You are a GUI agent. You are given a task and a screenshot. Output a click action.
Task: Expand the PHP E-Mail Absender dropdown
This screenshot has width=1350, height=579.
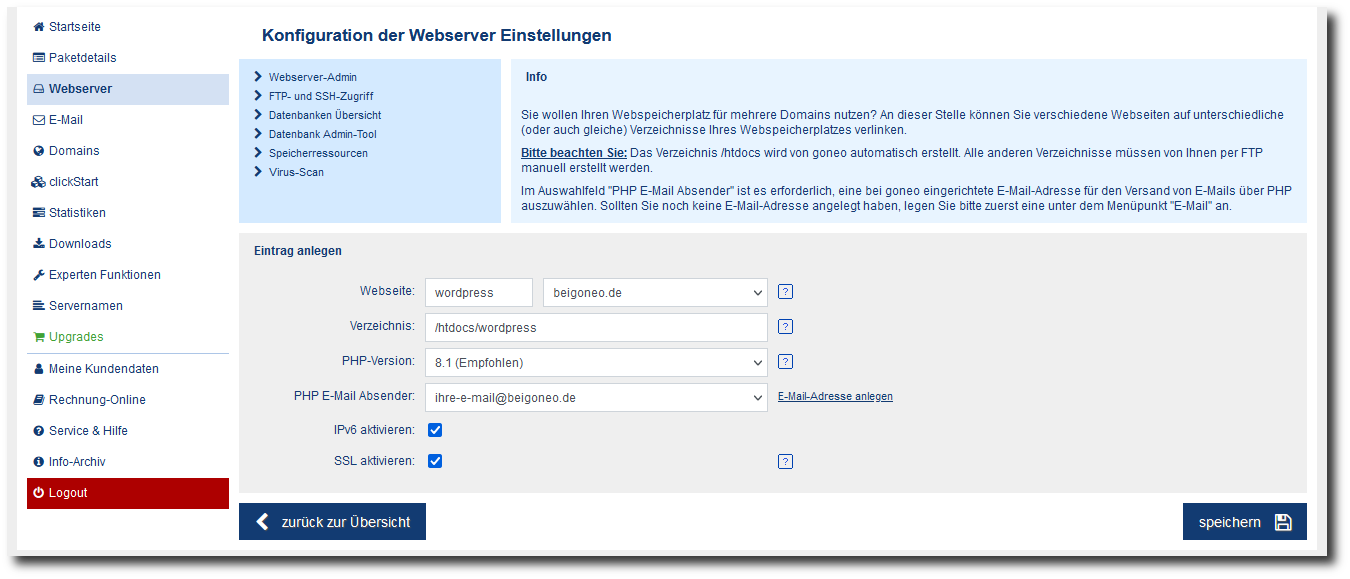pyautogui.click(x=596, y=397)
